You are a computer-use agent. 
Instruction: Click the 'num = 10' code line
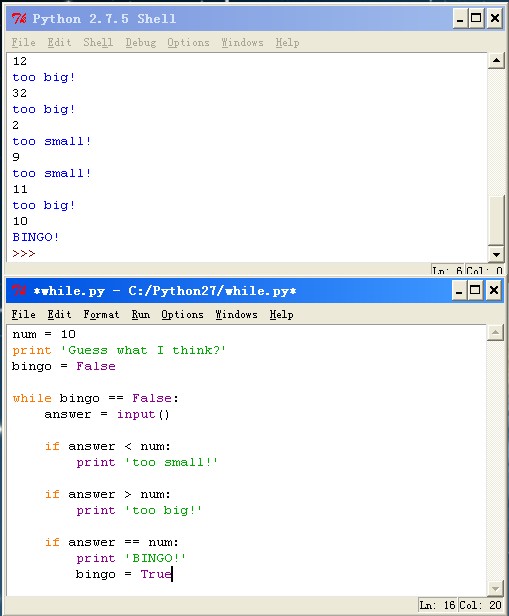pos(44,334)
